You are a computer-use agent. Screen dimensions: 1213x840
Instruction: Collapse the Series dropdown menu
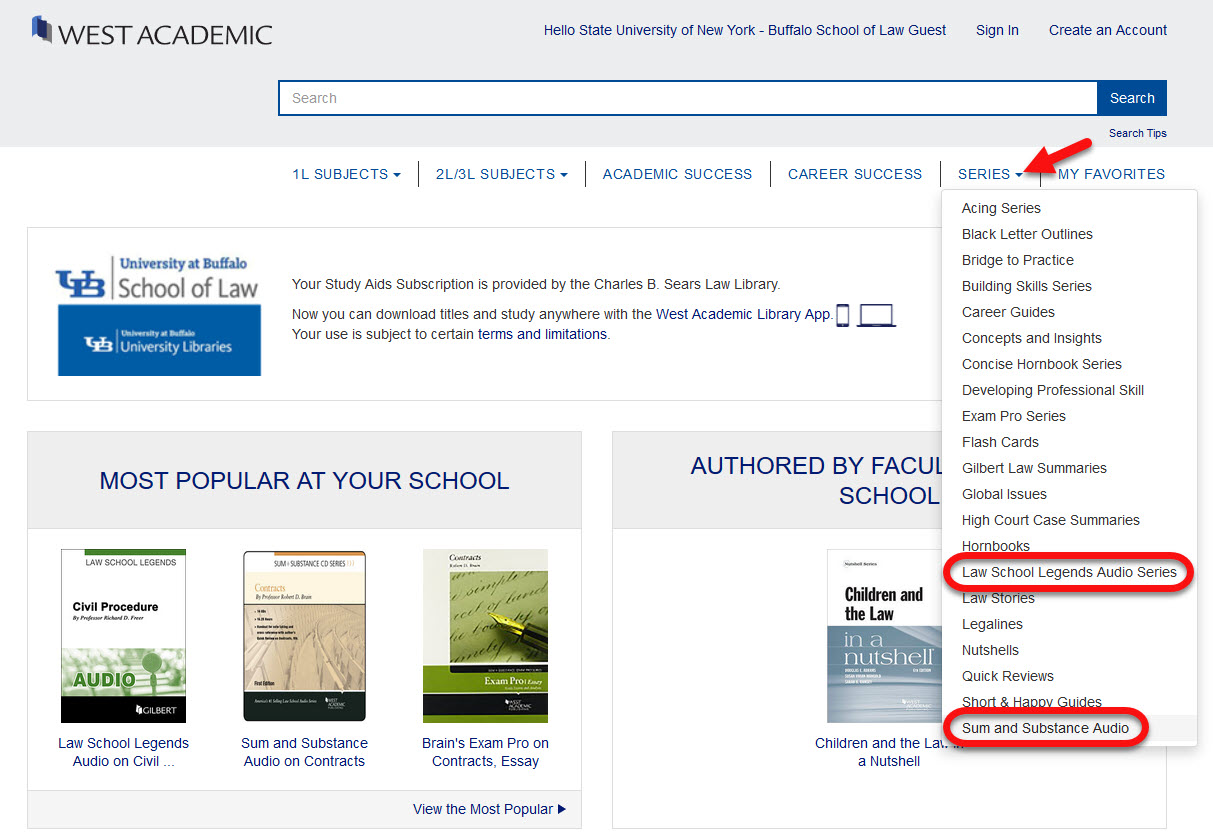[990, 174]
